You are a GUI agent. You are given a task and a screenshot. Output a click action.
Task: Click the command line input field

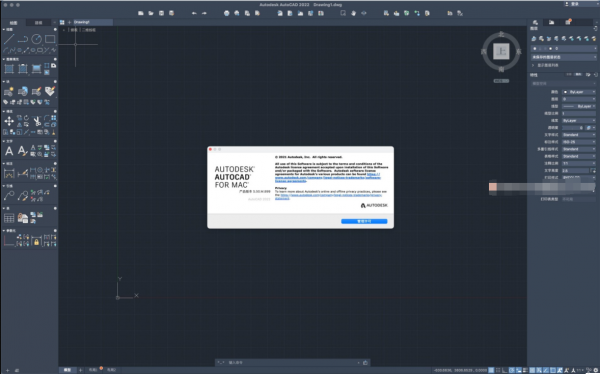pos(293,363)
